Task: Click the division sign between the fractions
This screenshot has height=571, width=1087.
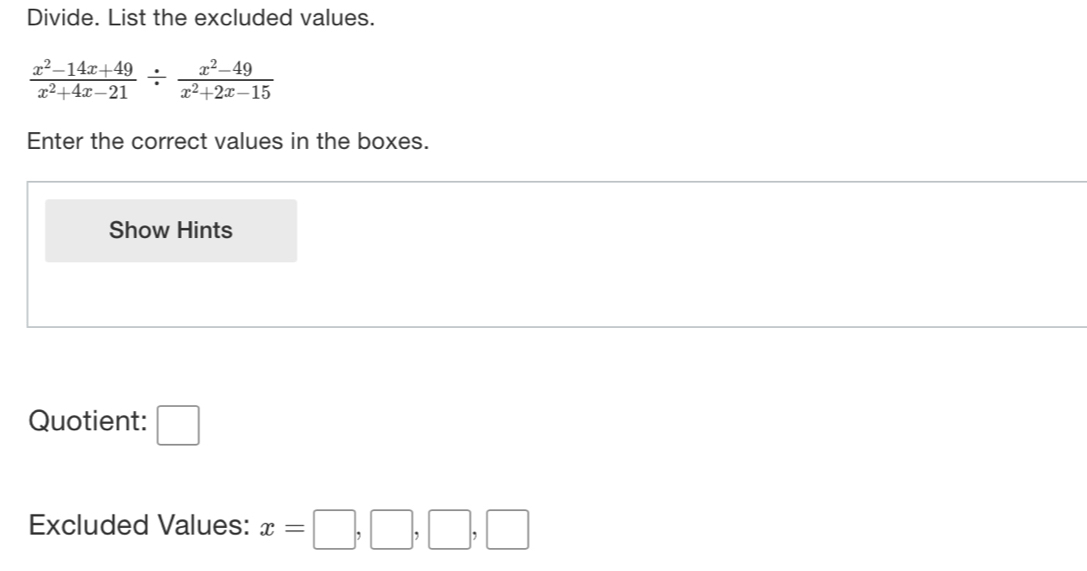Action: (157, 78)
